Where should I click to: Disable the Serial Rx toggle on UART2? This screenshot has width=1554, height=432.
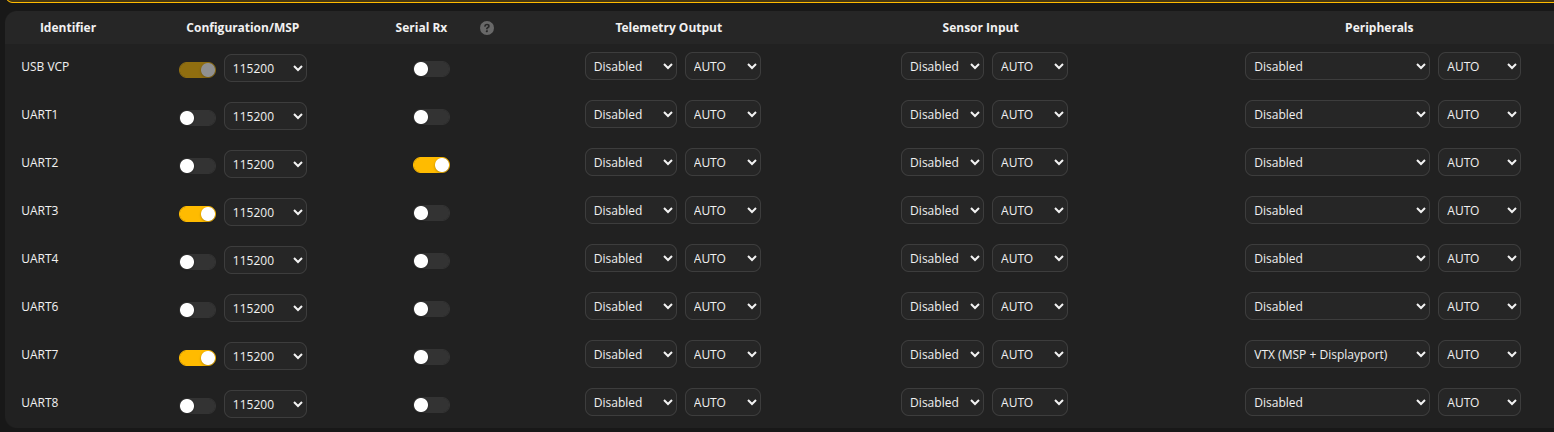coord(431,166)
